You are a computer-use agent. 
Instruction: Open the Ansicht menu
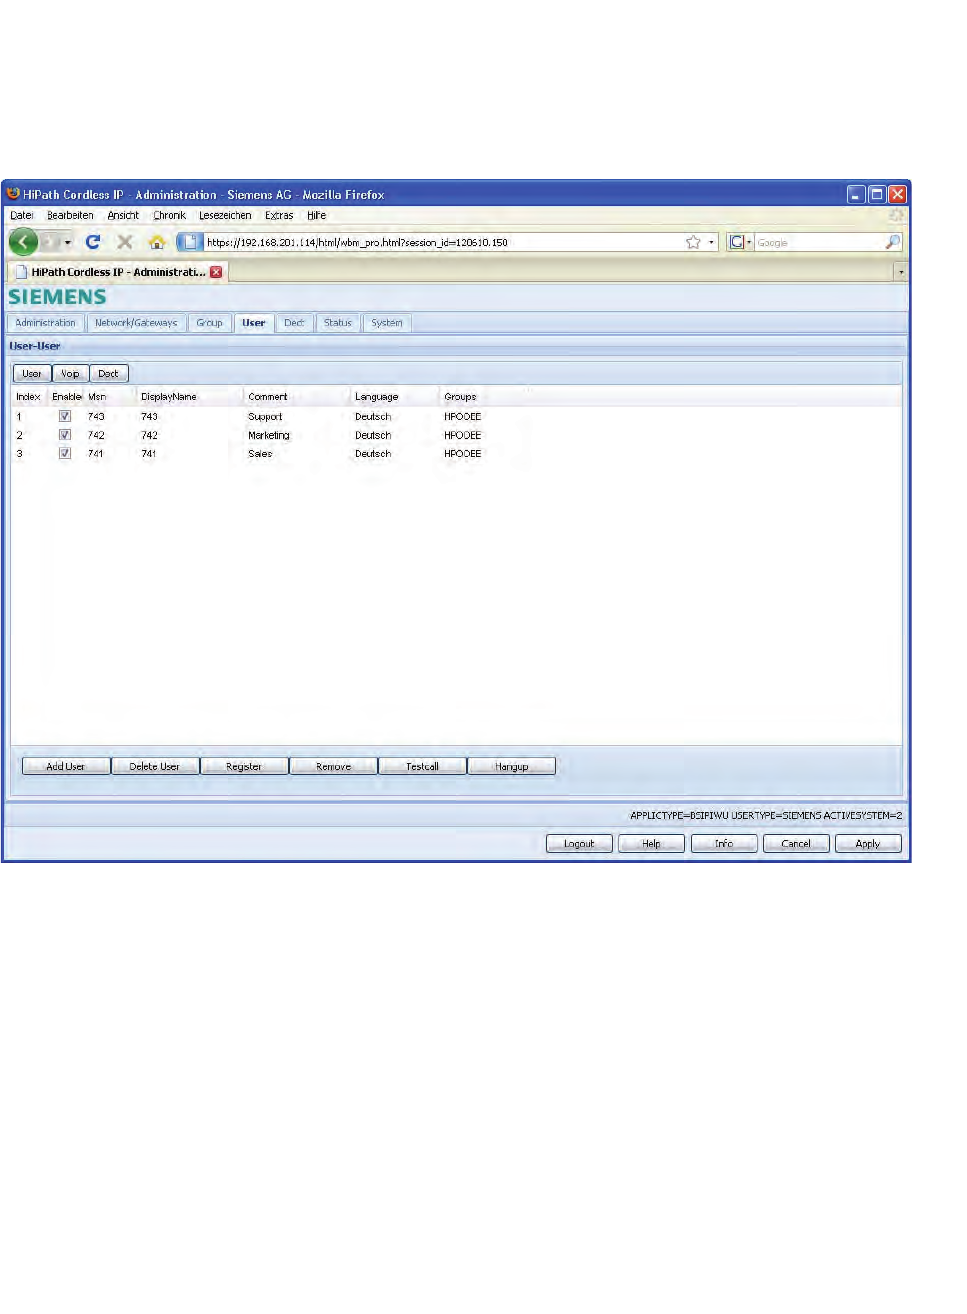tap(123, 215)
